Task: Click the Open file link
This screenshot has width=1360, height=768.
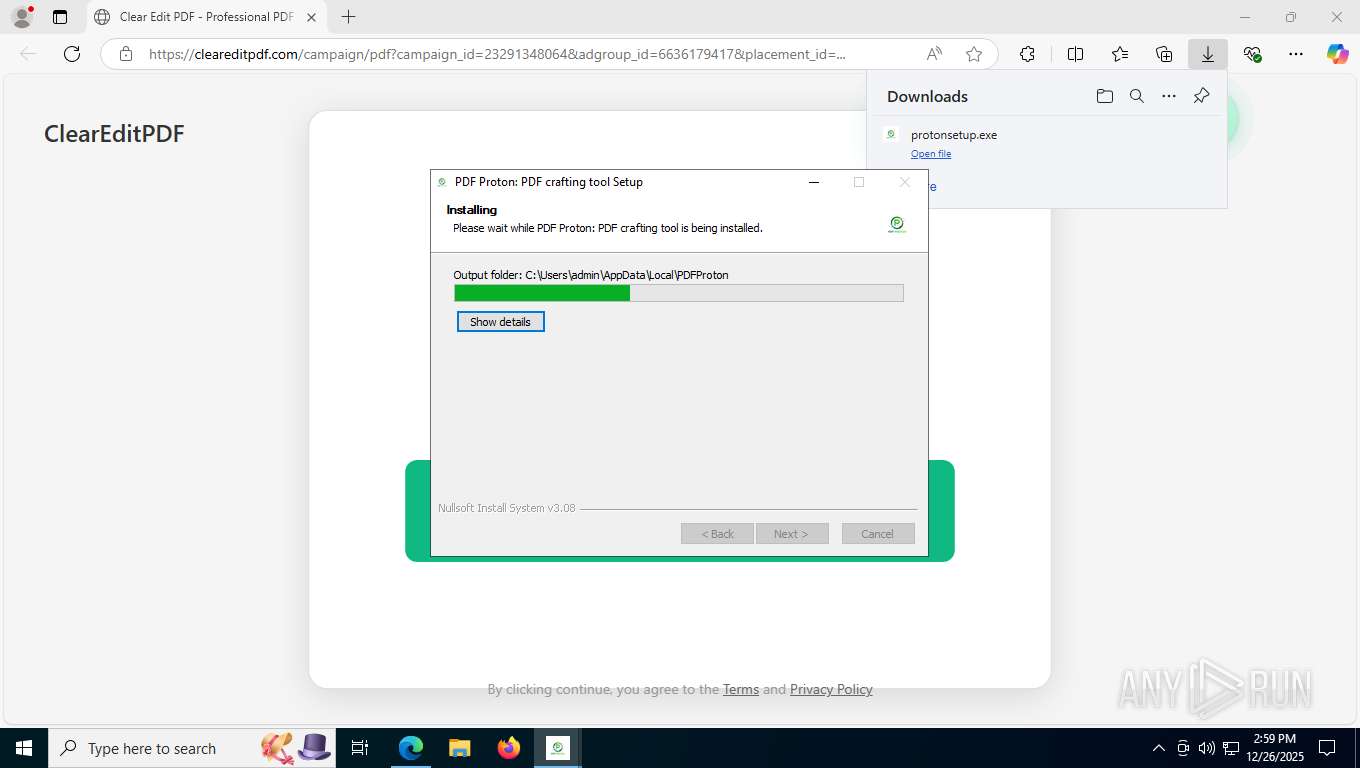Action: point(931,154)
